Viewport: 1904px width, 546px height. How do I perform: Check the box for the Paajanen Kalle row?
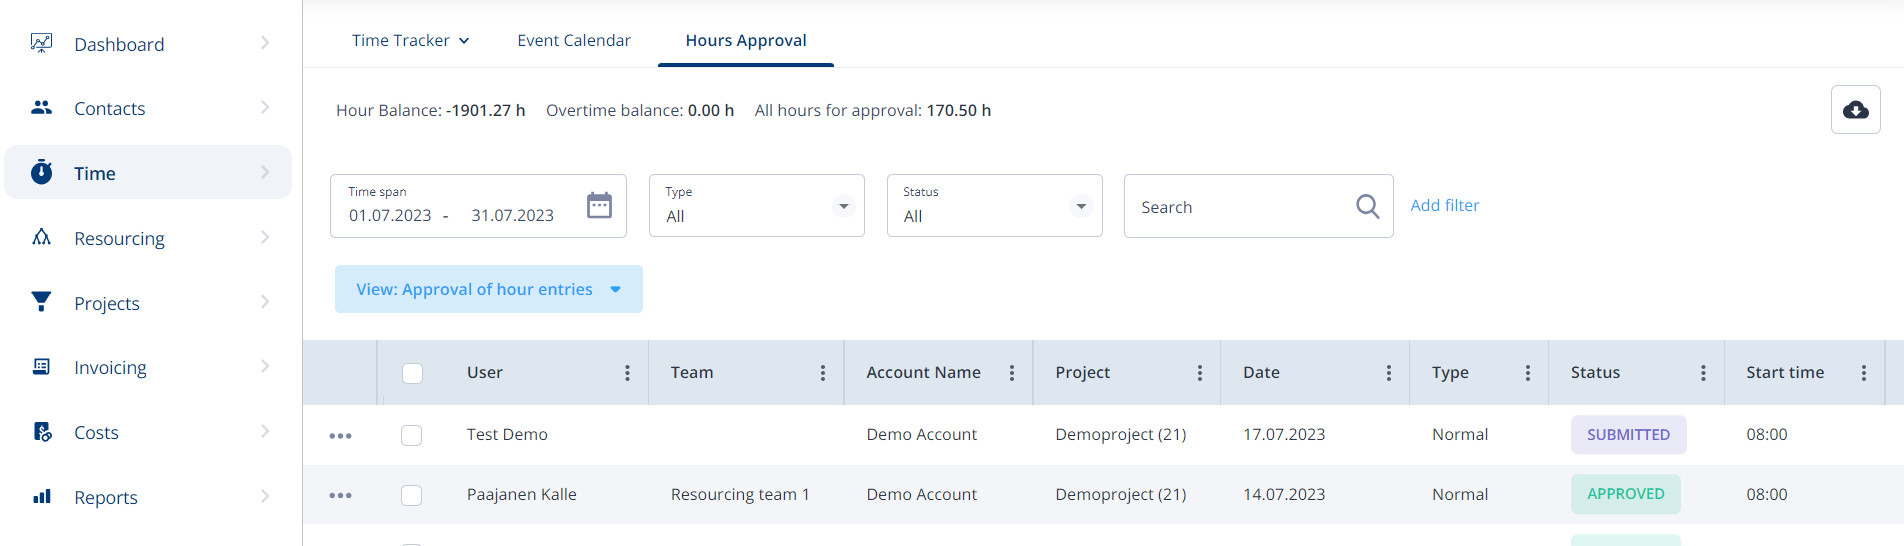pos(411,495)
